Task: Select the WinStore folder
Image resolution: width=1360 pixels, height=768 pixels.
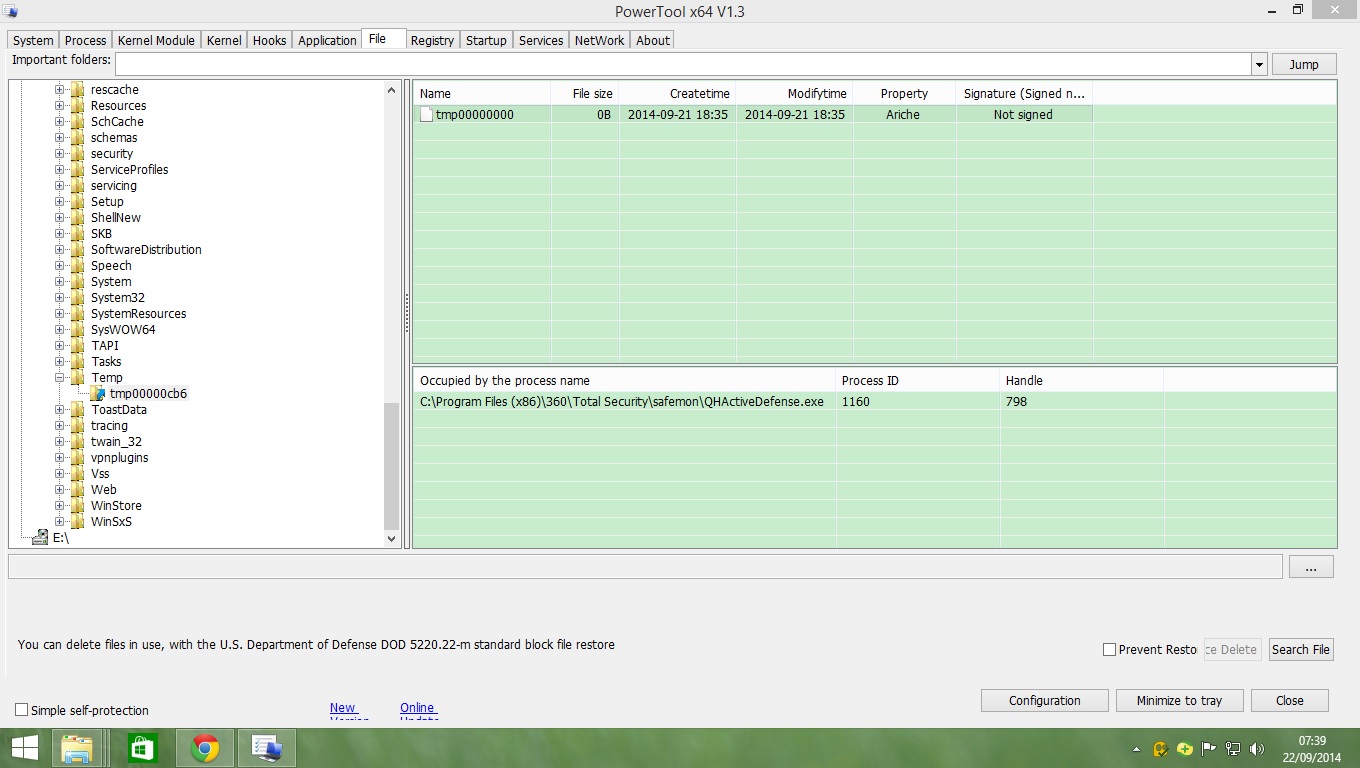Action: pos(116,506)
